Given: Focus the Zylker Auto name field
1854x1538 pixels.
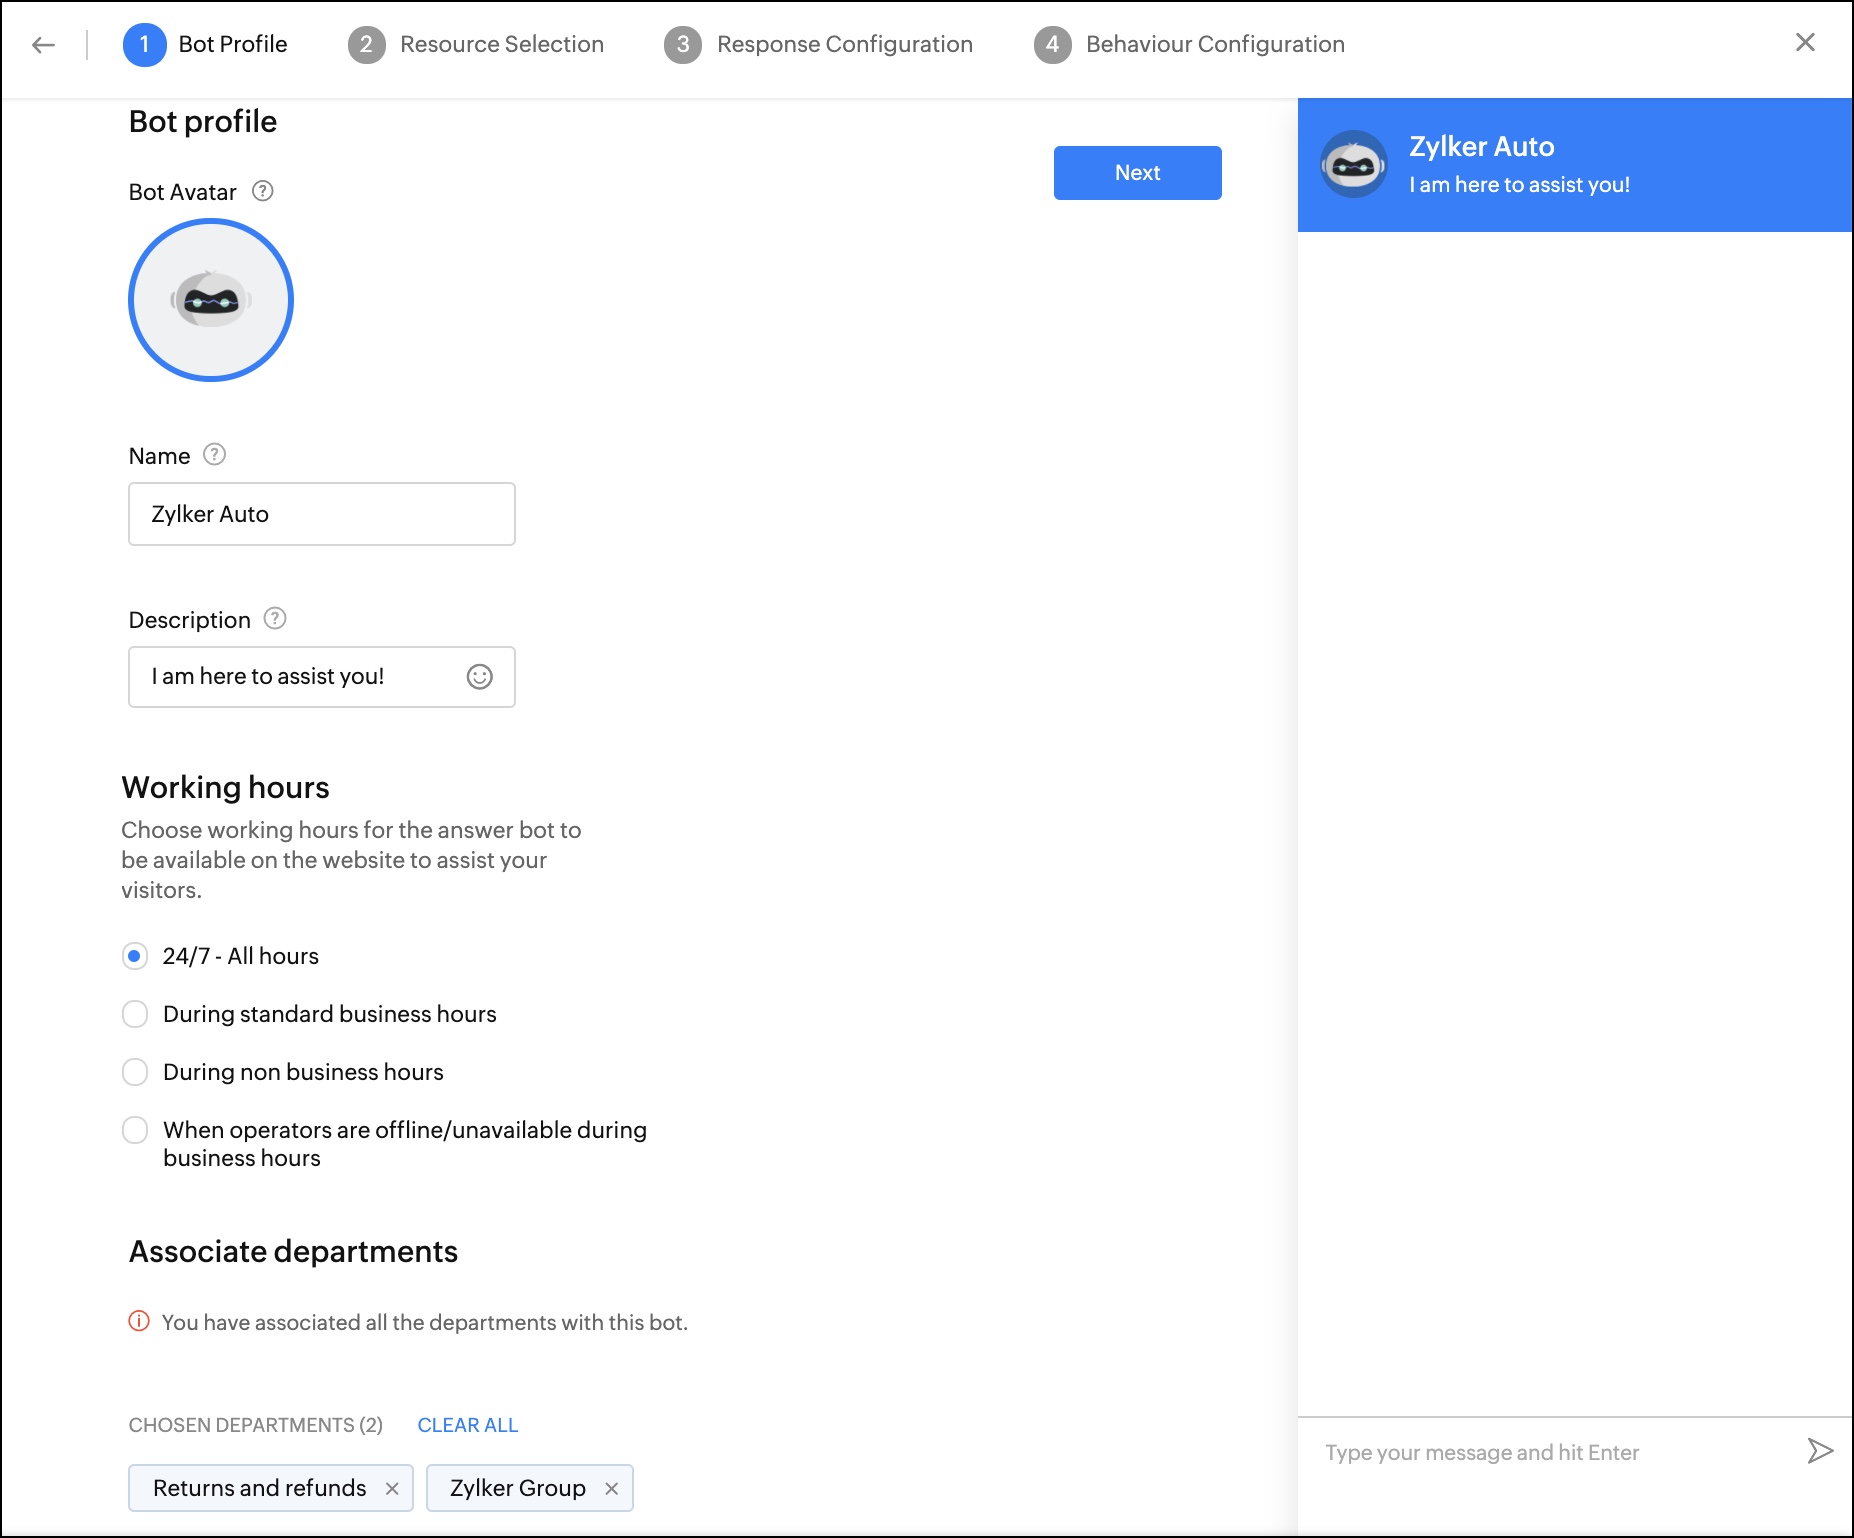Looking at the screenshot, I should [x=321, y=514].
